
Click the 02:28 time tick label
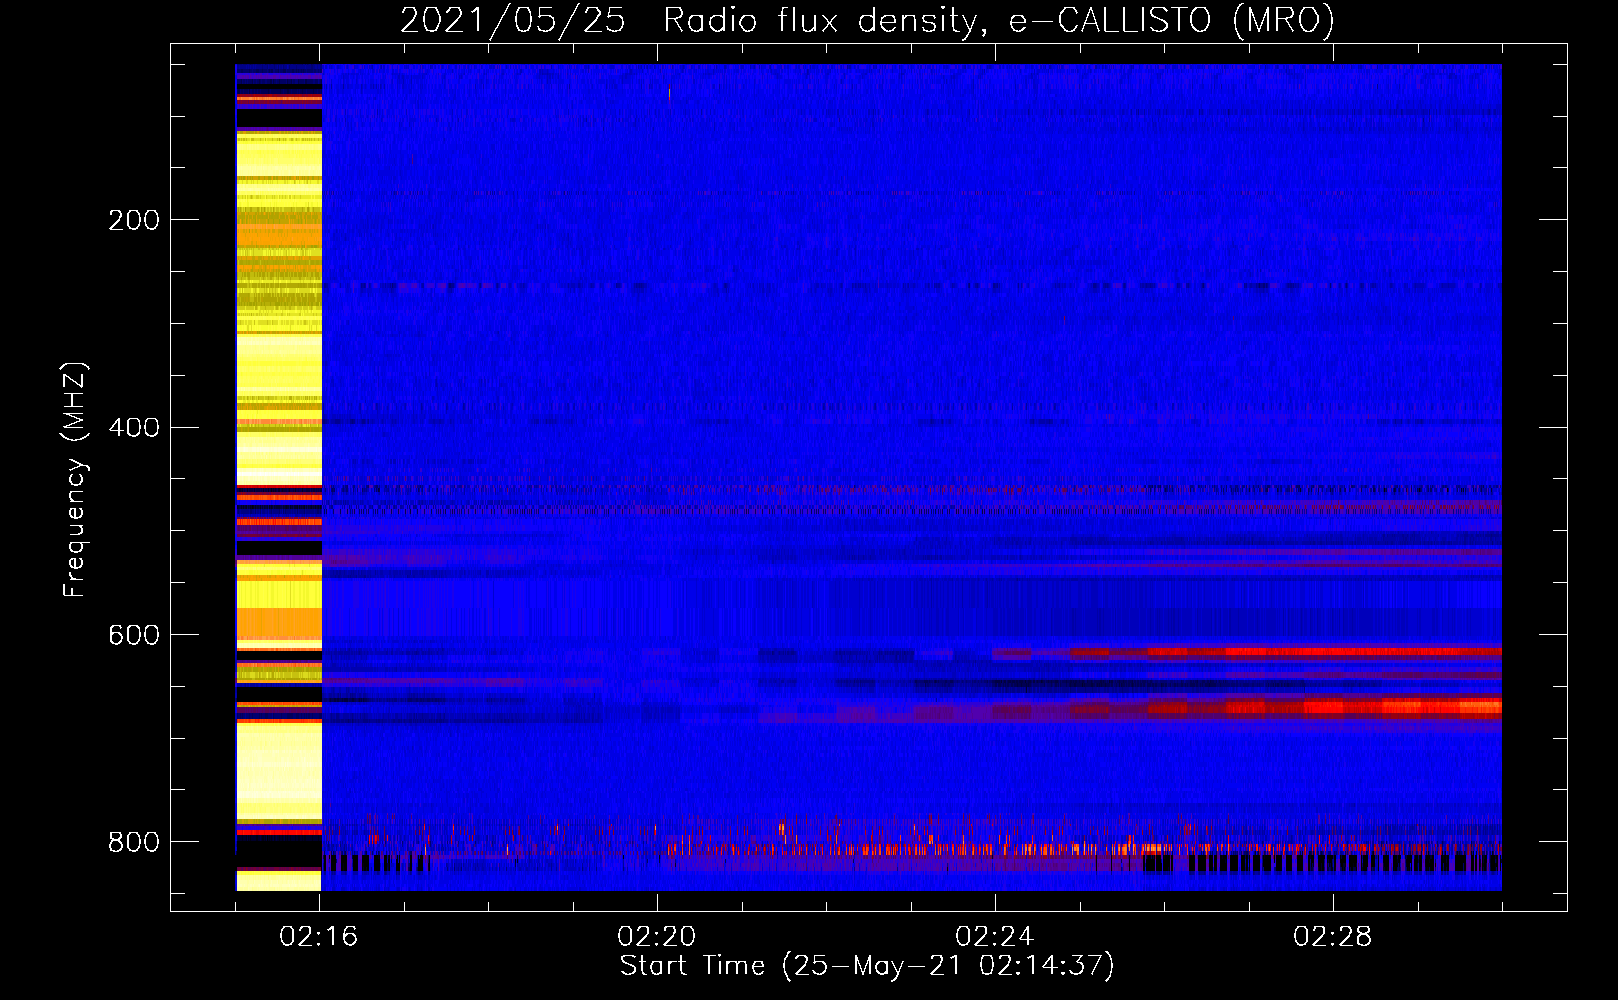coord(1333,937)
